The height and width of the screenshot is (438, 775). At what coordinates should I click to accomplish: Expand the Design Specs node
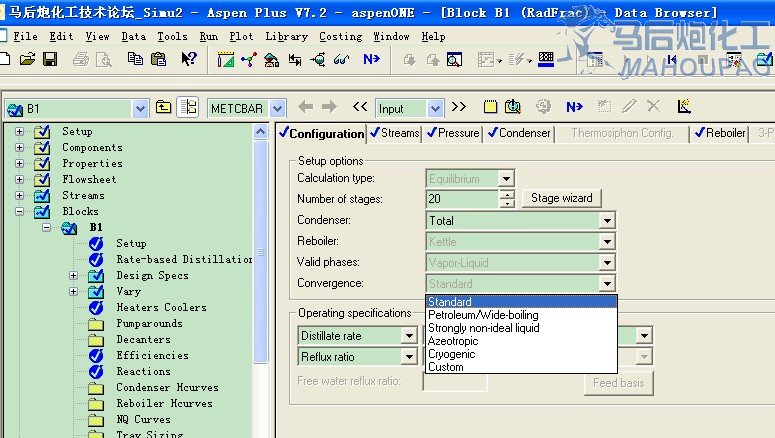point(73,275)
